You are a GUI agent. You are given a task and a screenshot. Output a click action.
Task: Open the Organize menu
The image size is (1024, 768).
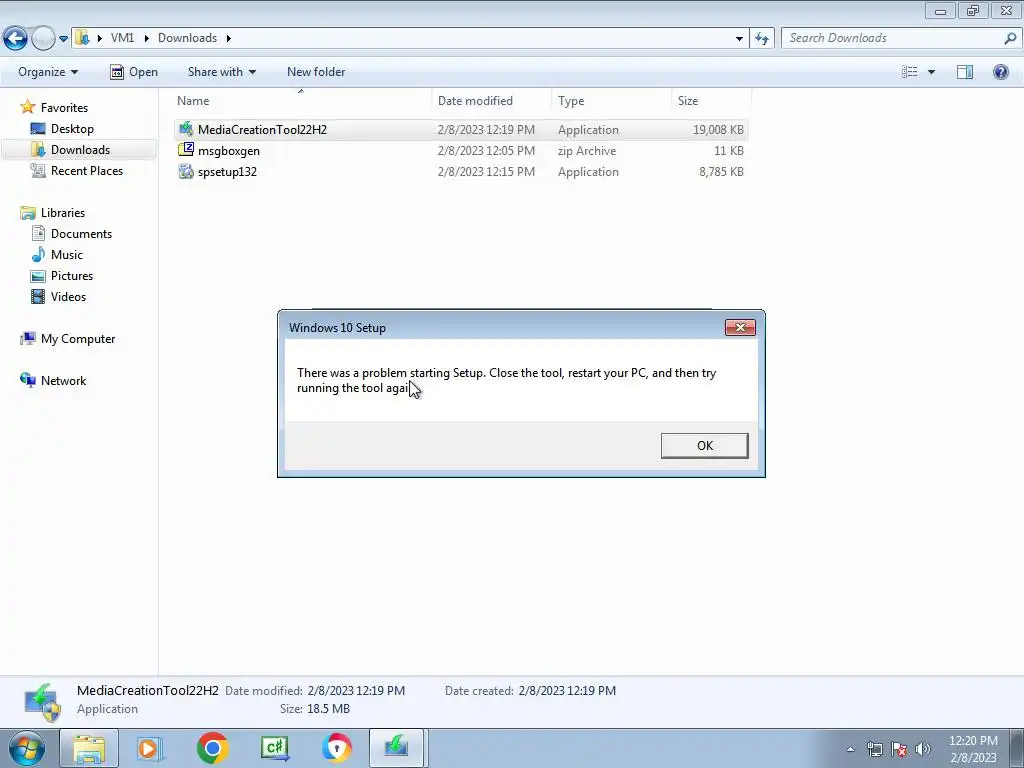click(48, 72)
